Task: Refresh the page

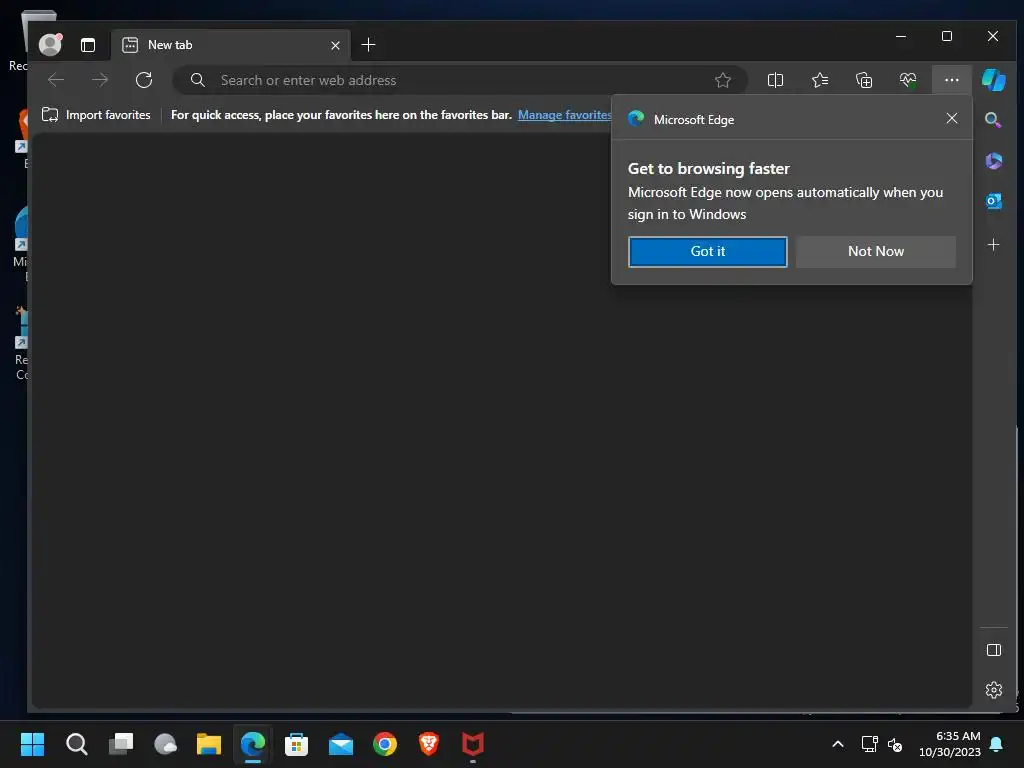Action: tap(144, 80)
